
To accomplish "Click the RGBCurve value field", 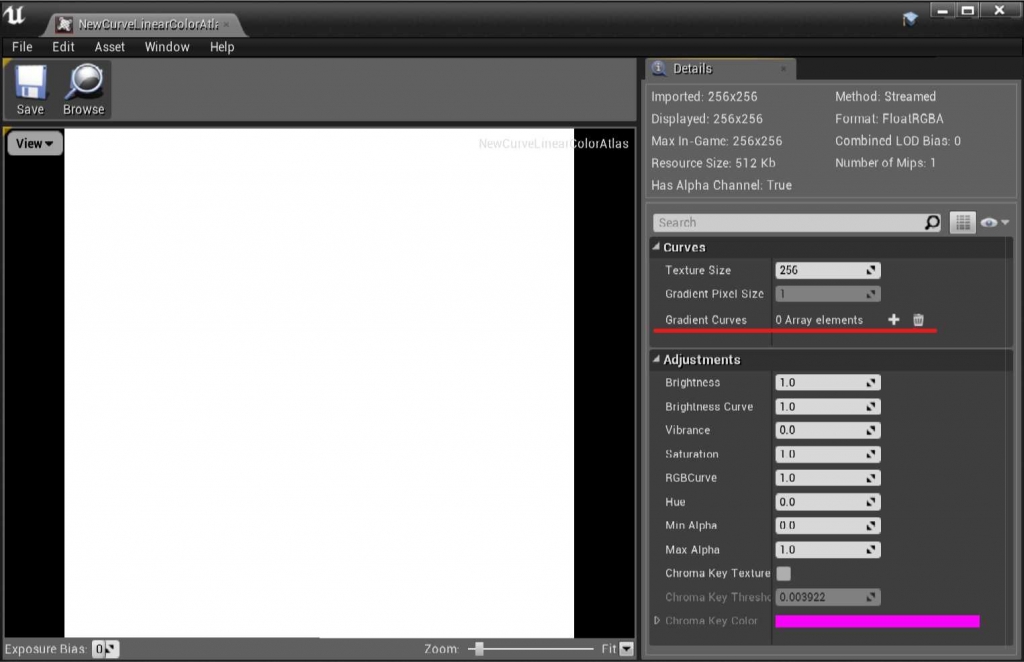I will point(827,478).
